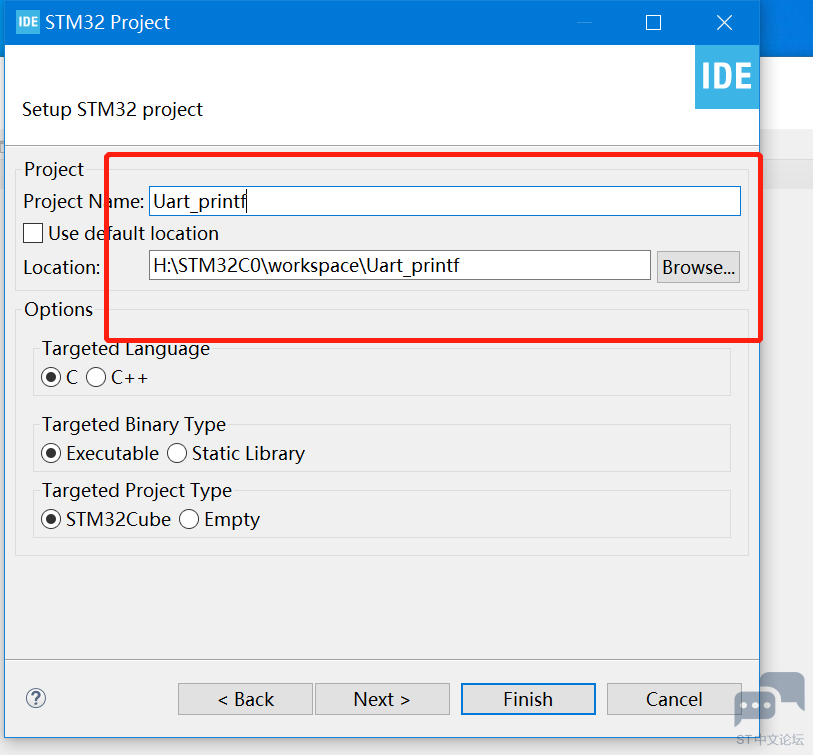Proceed with the Next > button
813x755 pixels.
click(382, 699)
